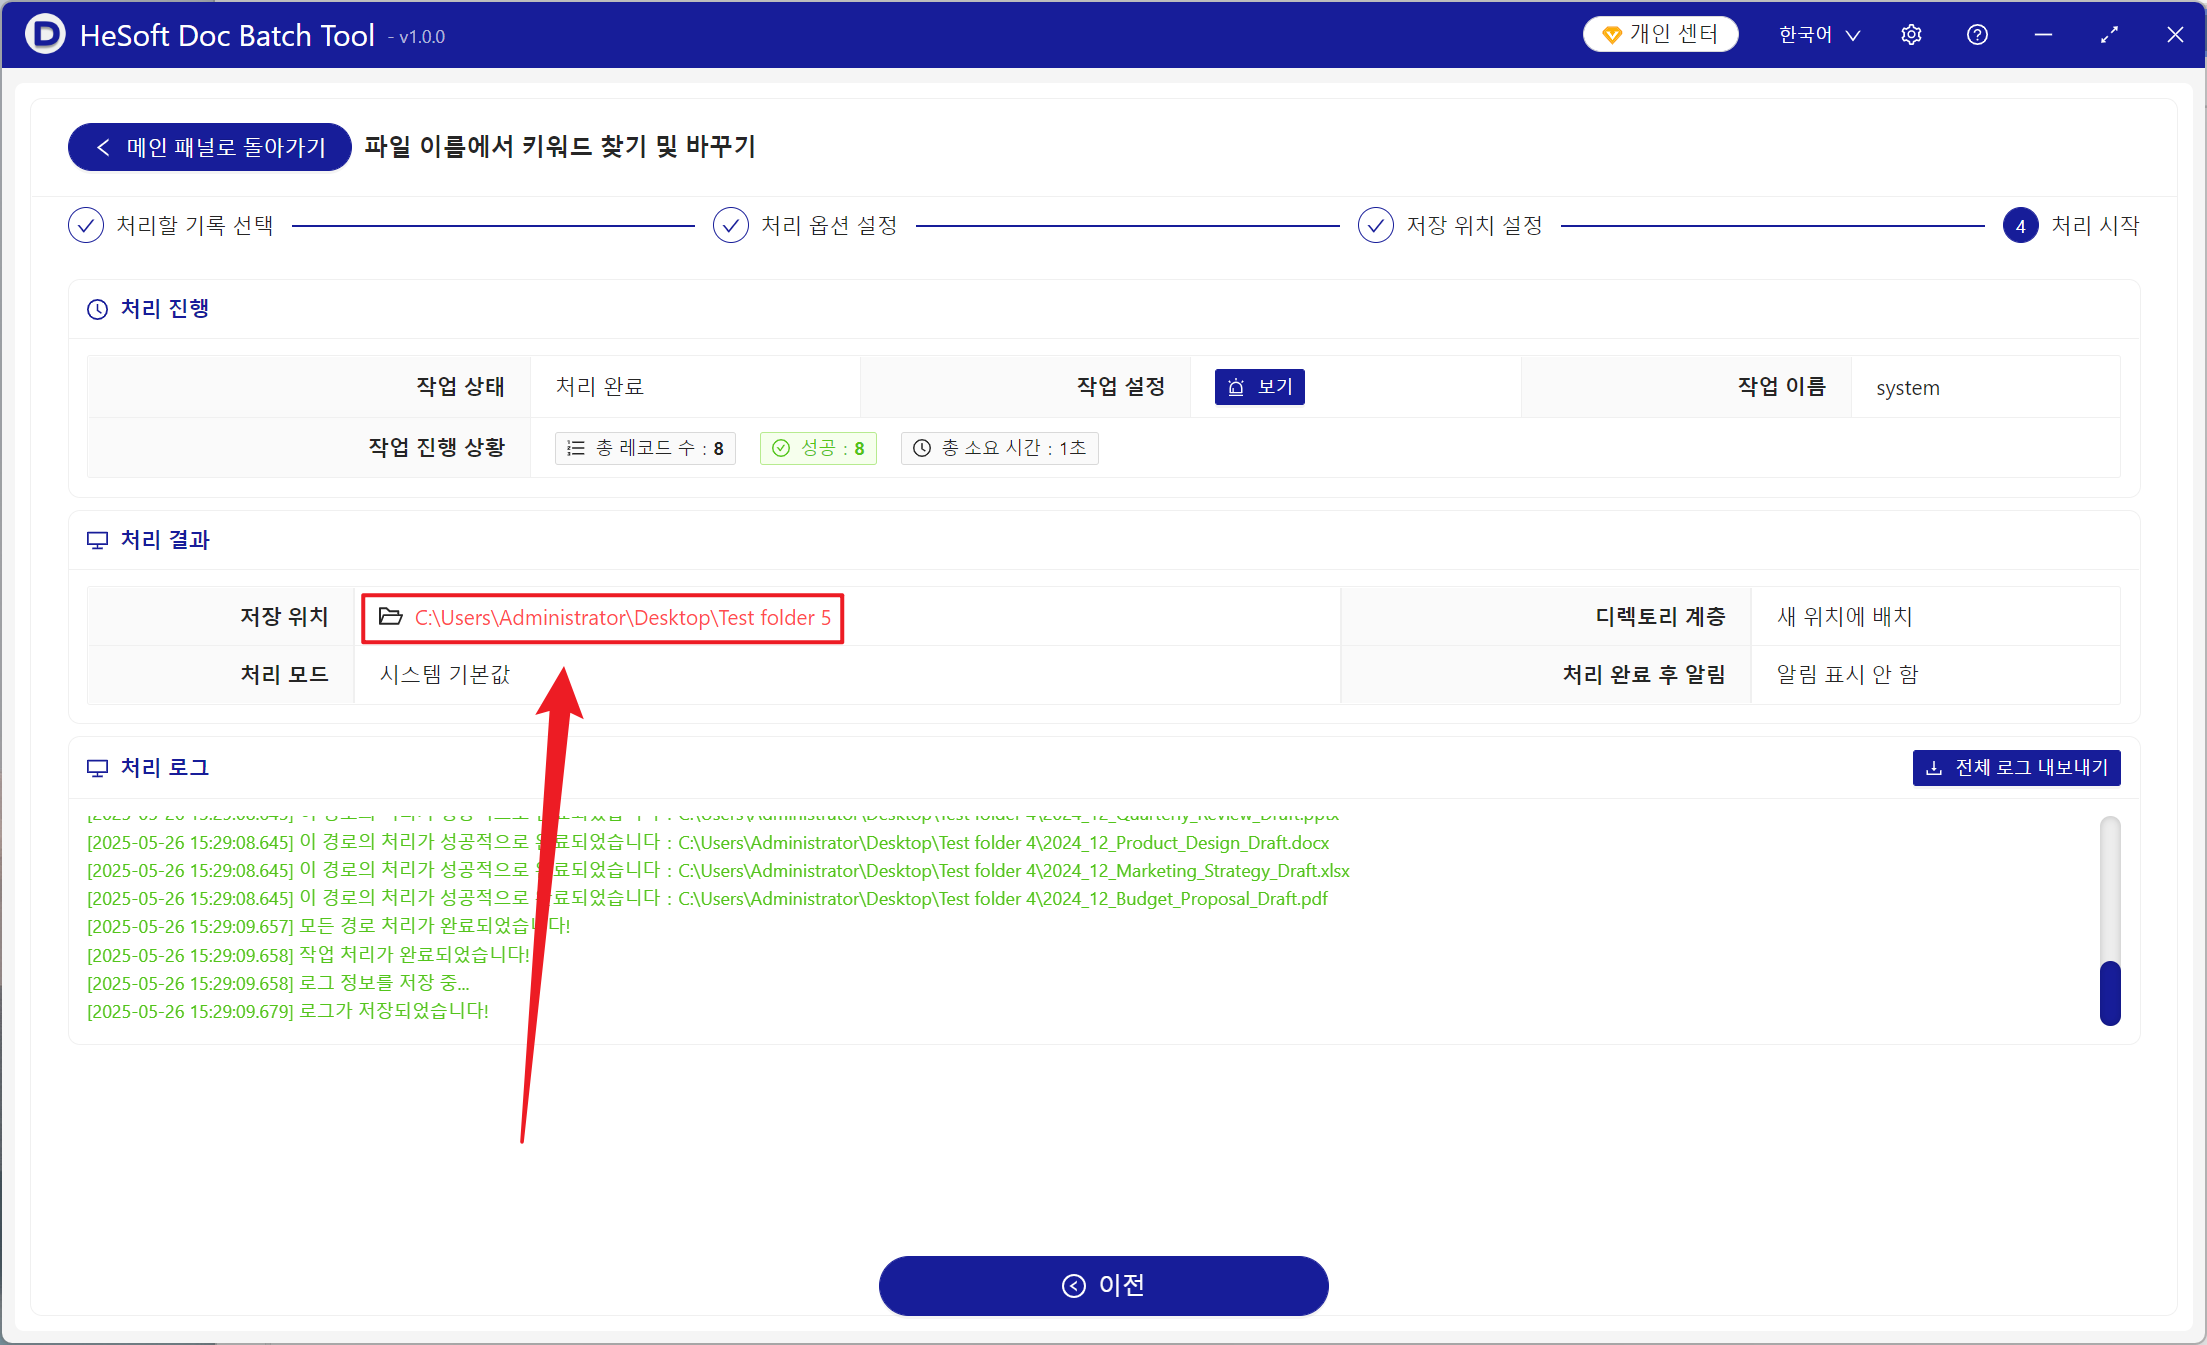2207x1345 pixels.
Task: Click the monitor icon next to 처리 로그
Action: 97,768
